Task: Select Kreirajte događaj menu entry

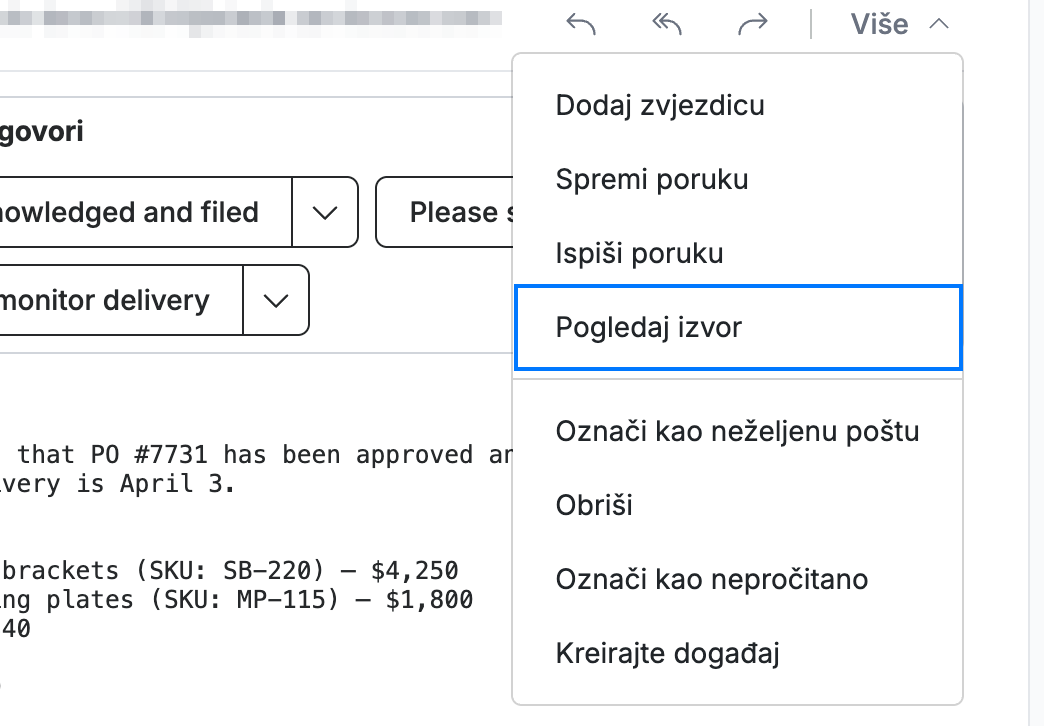Action: pyautogui.click(x=738, y=653)
